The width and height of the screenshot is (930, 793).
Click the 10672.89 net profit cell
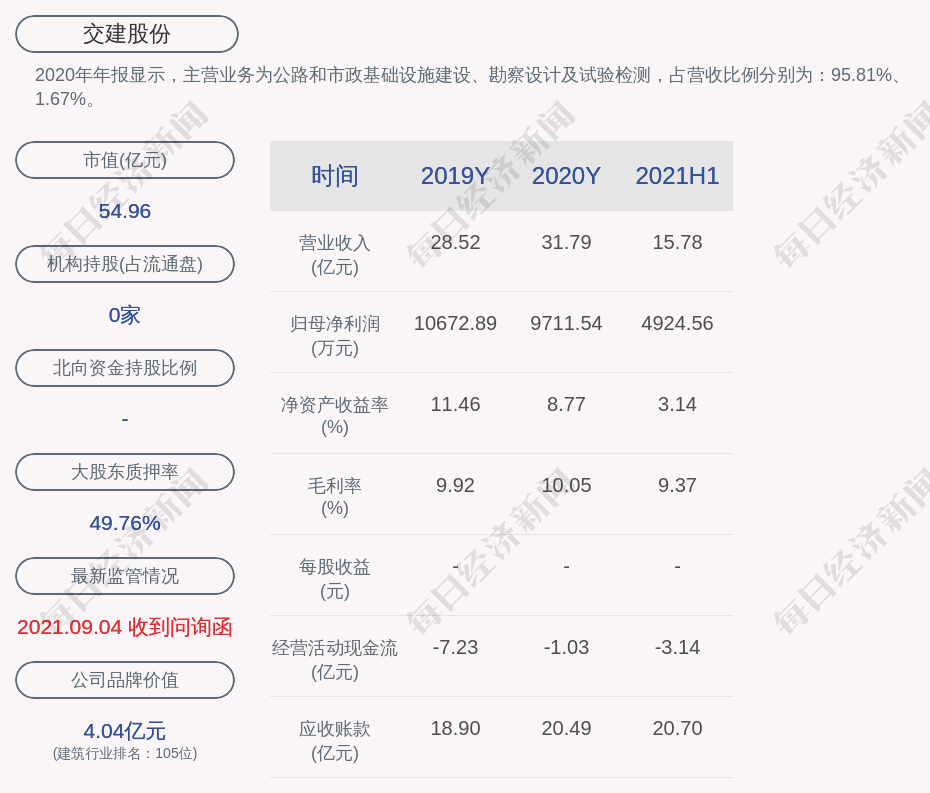click(x=455, y=323)
